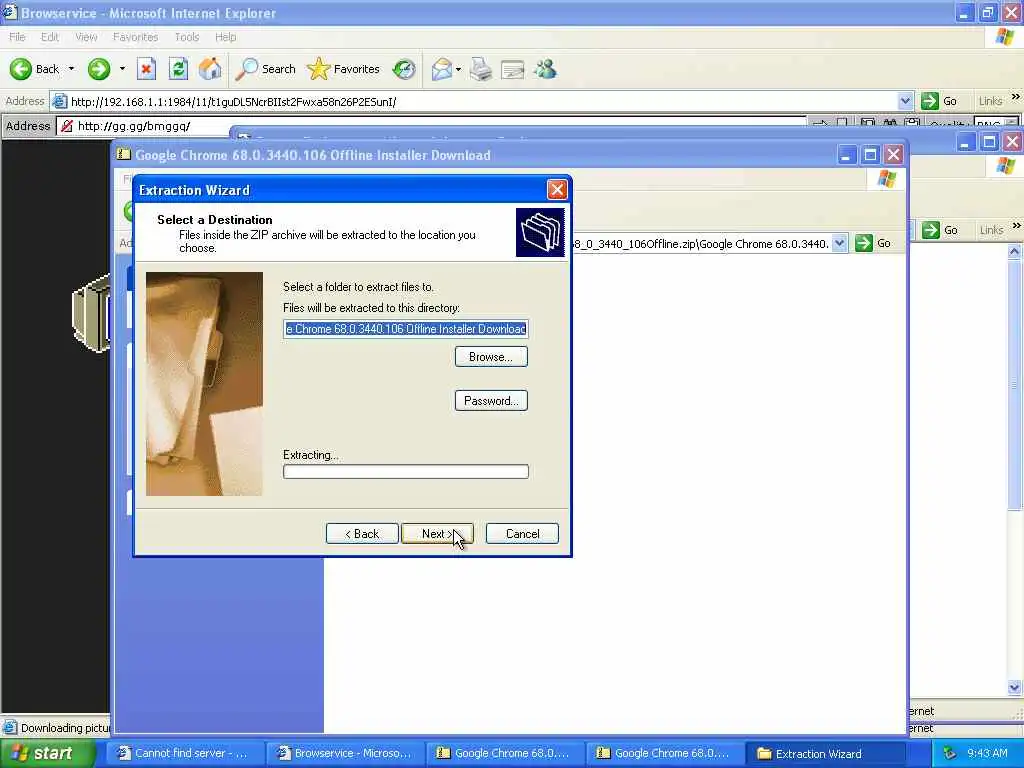1024x768 pixels.
Task: Click the green Forward arrow in IE toolbar
Action: 99,69
